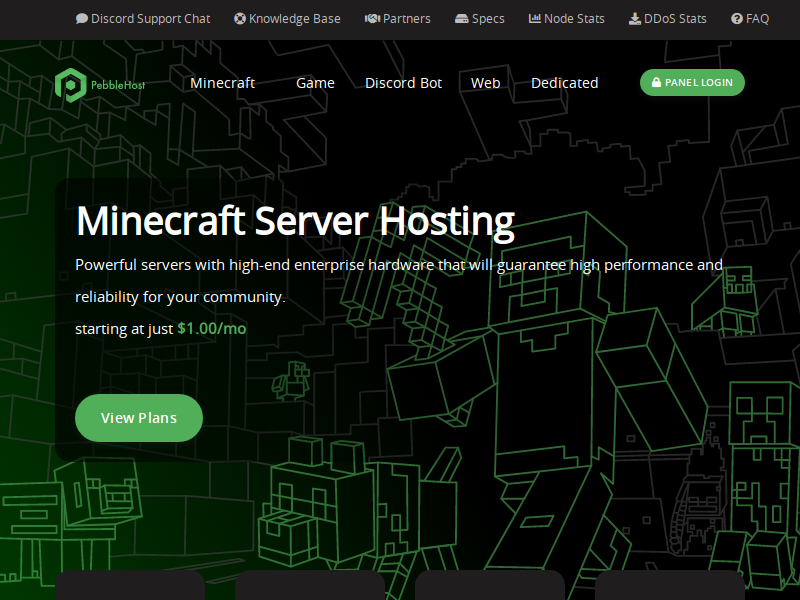Image resolution: width=800 pixels, height=600 pixels.
Task: Click the Discord Support Chat speech bubble icon
Action: pos(82,19)
